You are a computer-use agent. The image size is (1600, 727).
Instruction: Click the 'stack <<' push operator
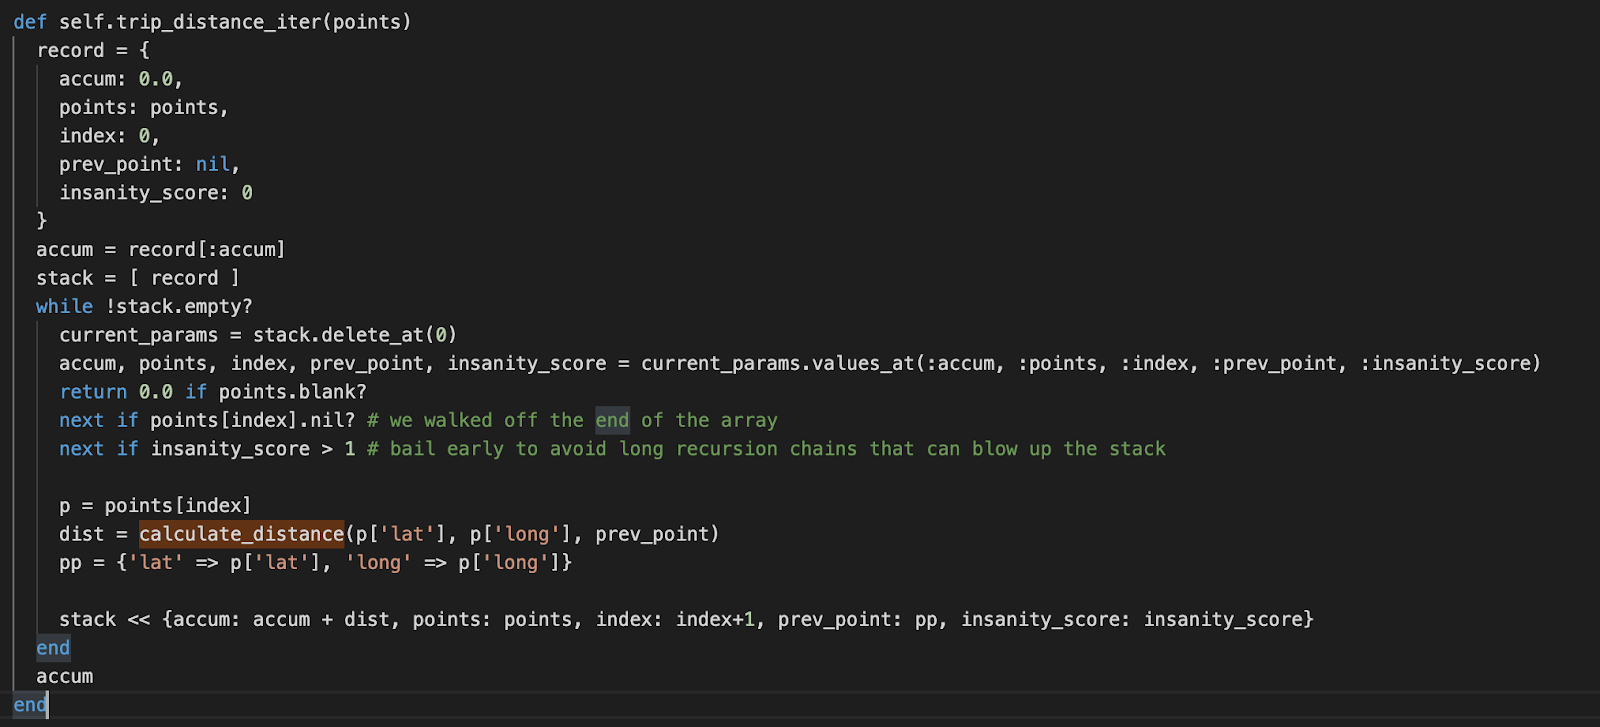(105, 620)
